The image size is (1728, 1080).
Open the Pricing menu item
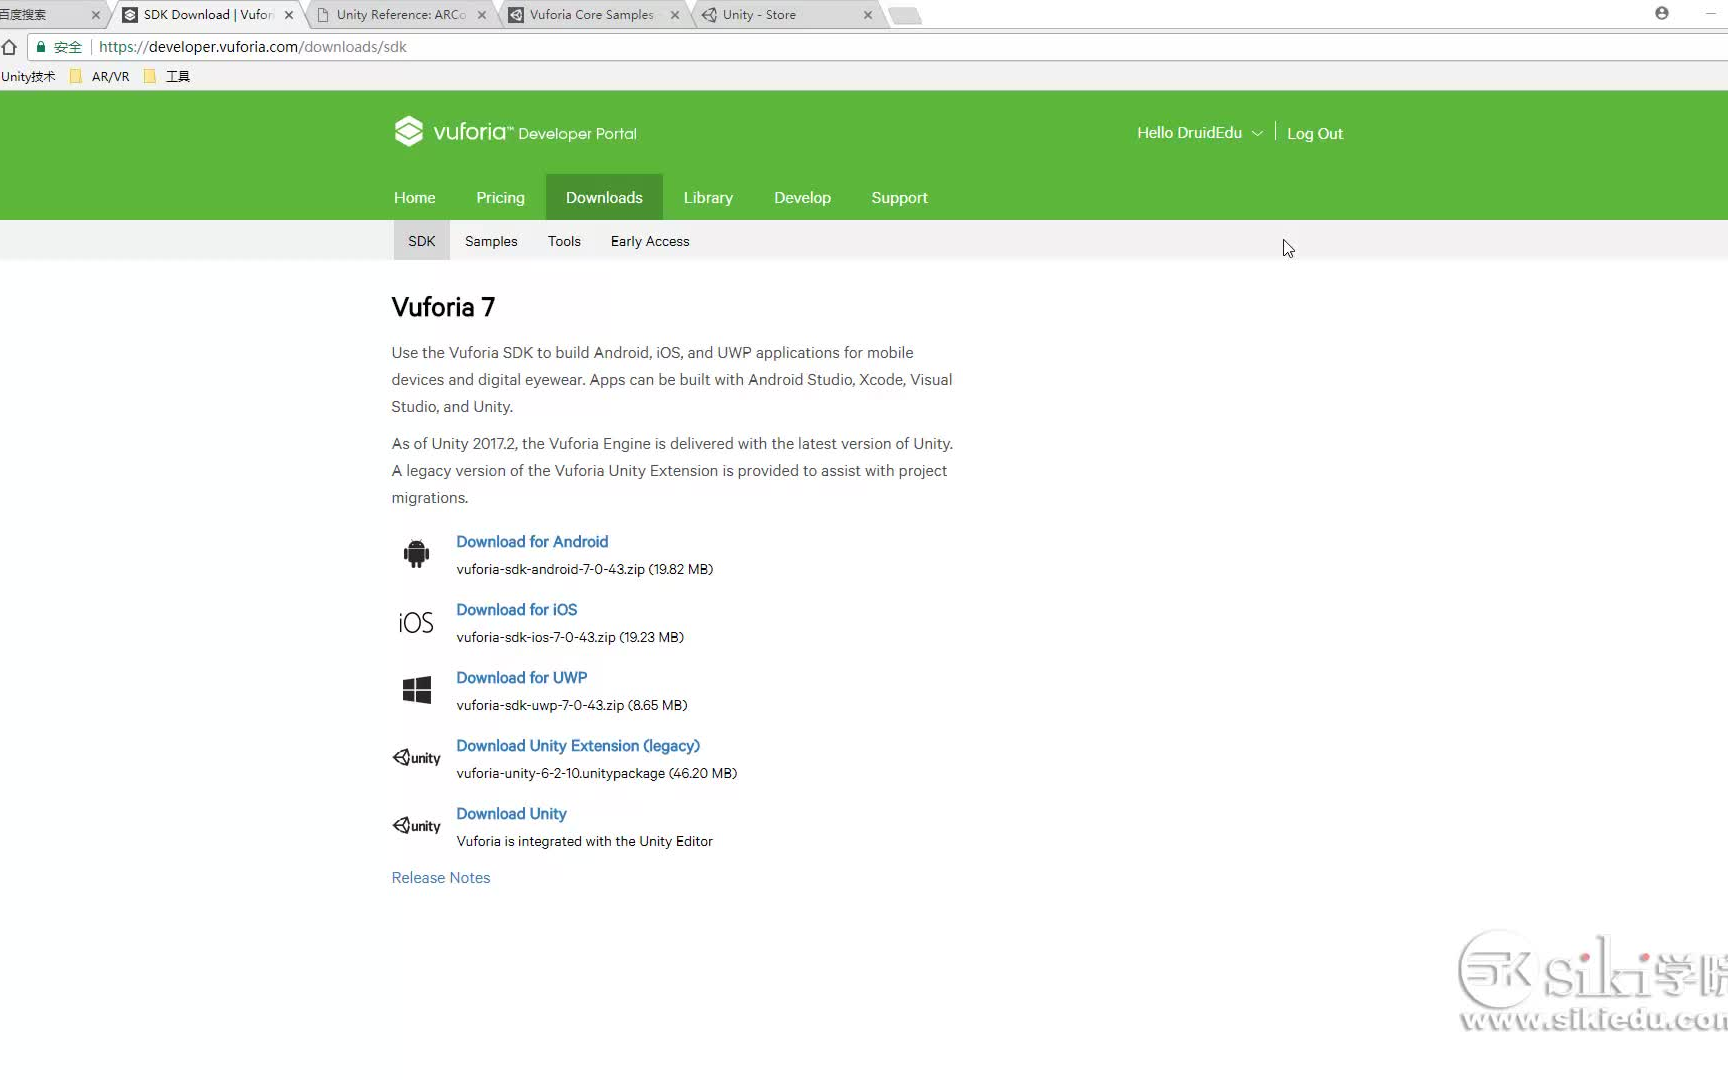500,197
